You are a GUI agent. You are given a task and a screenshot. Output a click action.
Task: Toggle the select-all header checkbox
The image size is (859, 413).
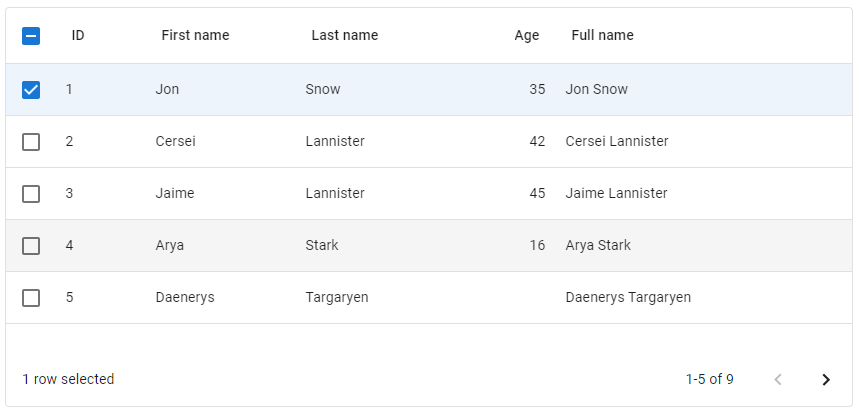click(31, 36)
